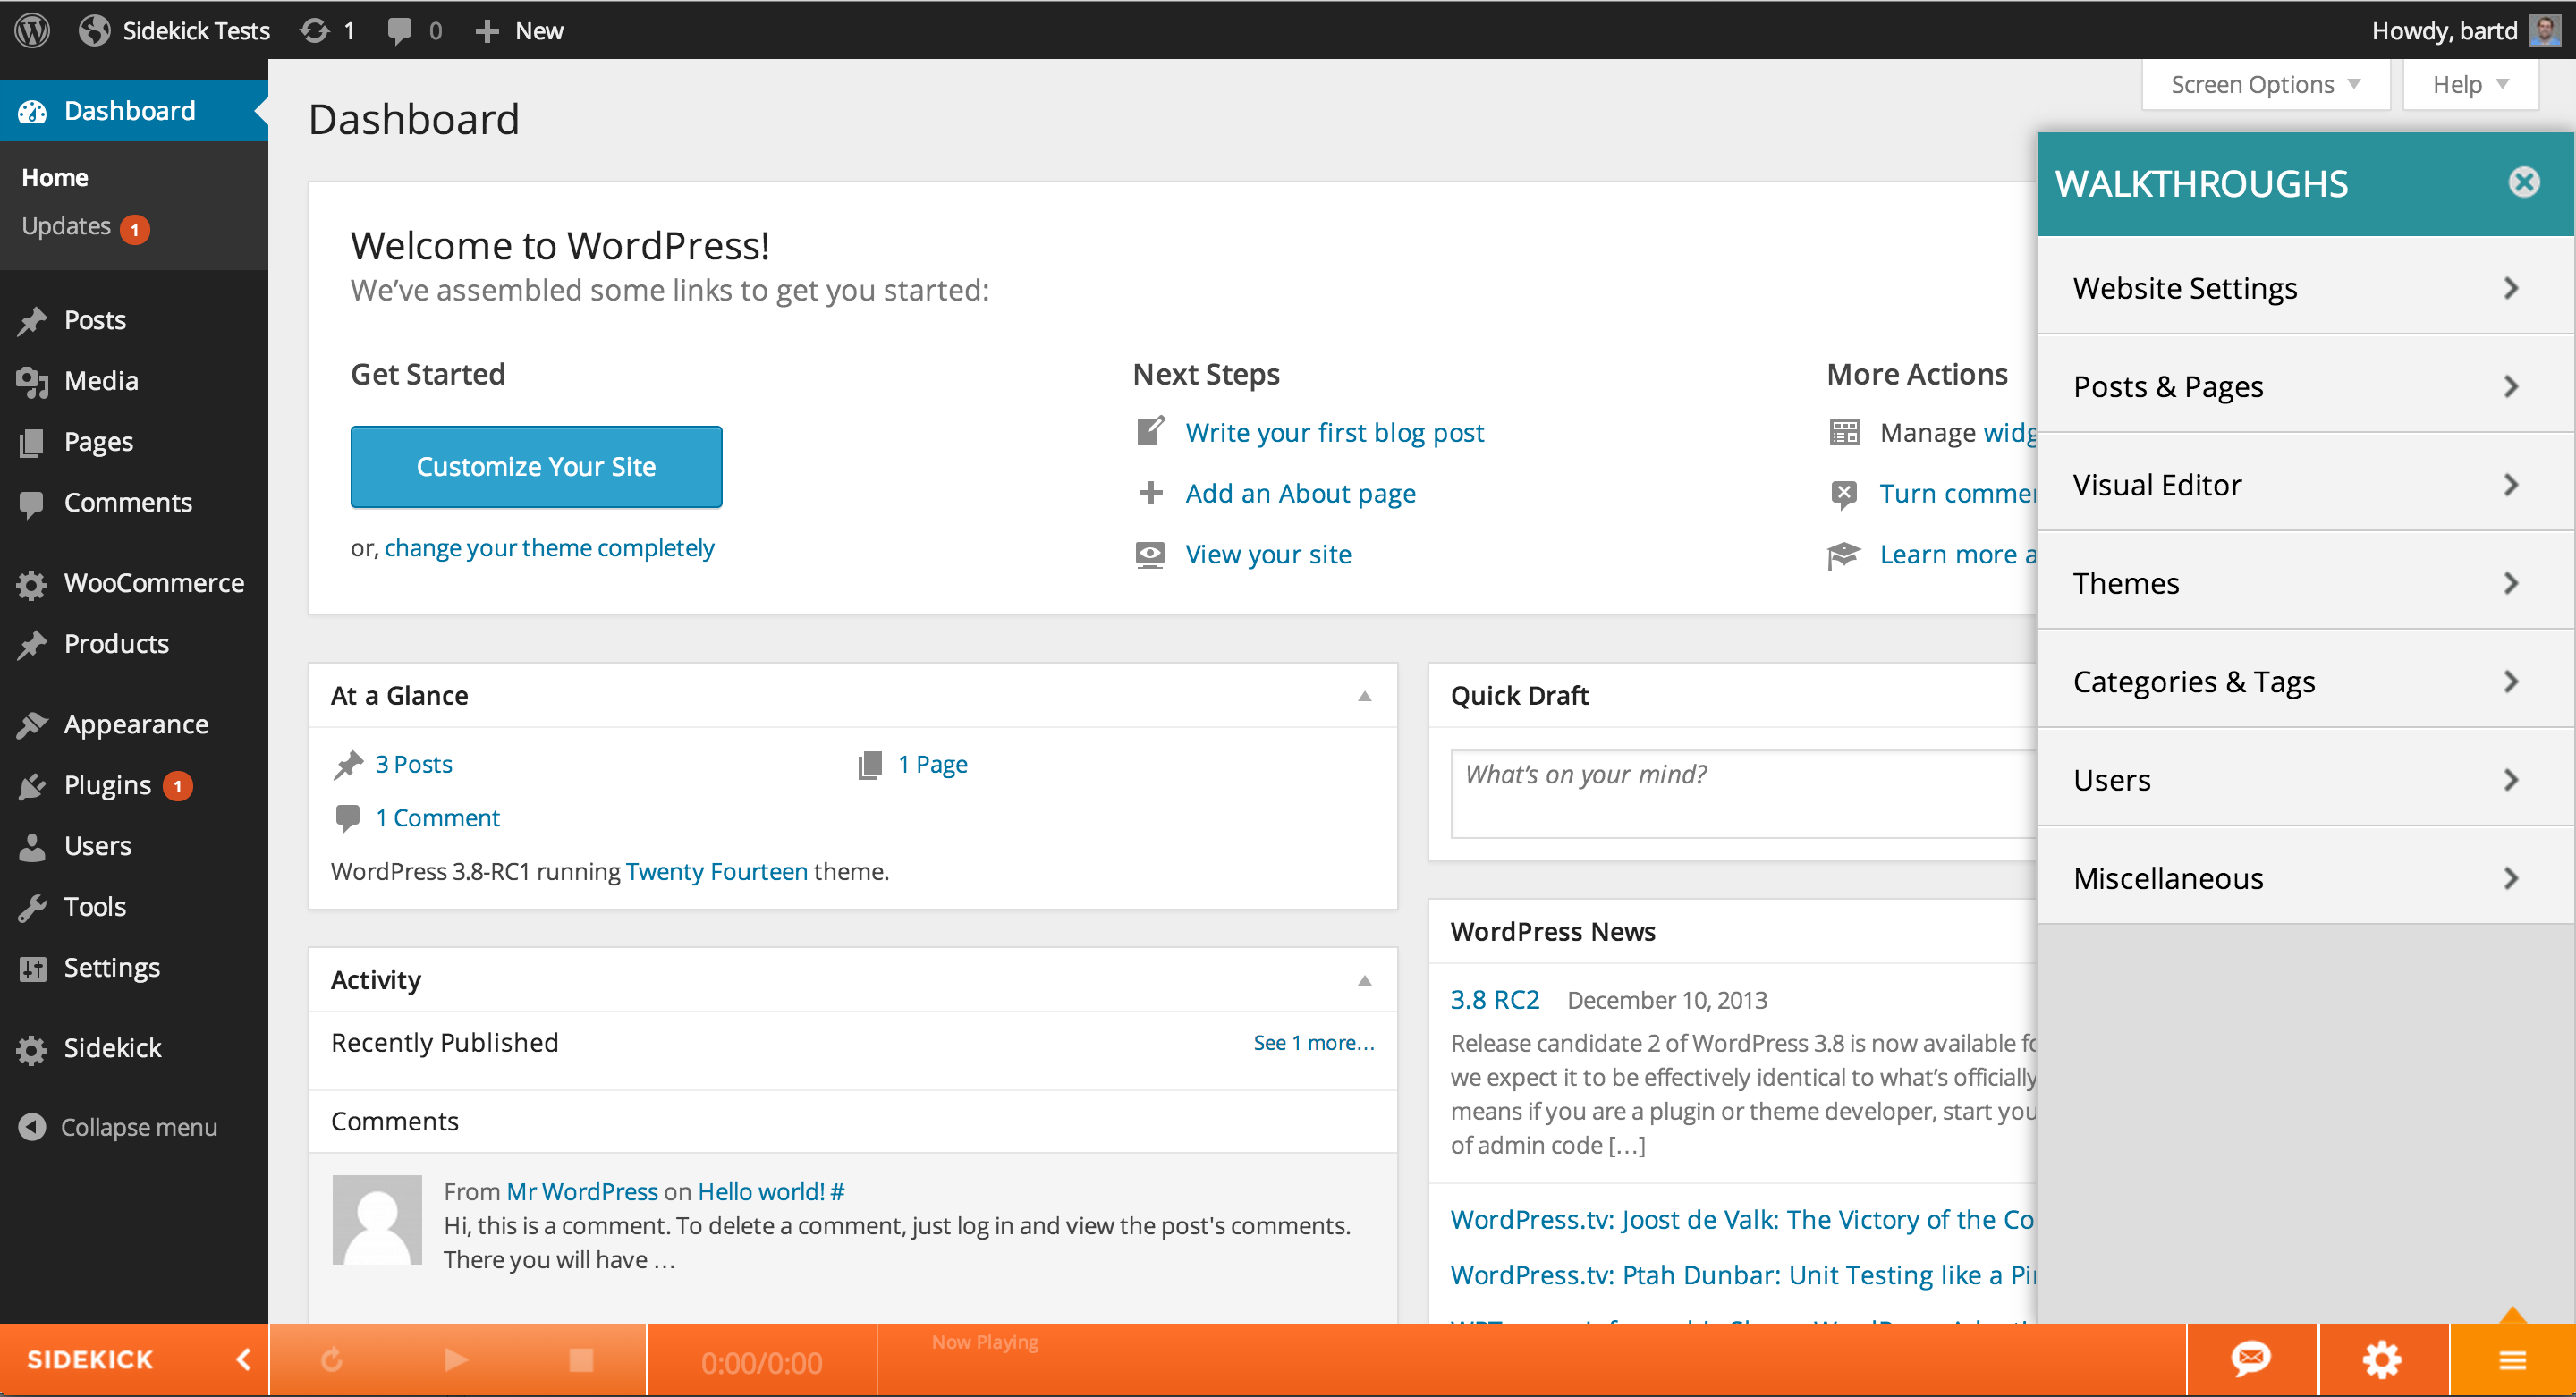Image resolution: width=2576 pixels, height=1397 pixels.
Task: Open the comments bubble in admin bar
Action: coord(414,30)
